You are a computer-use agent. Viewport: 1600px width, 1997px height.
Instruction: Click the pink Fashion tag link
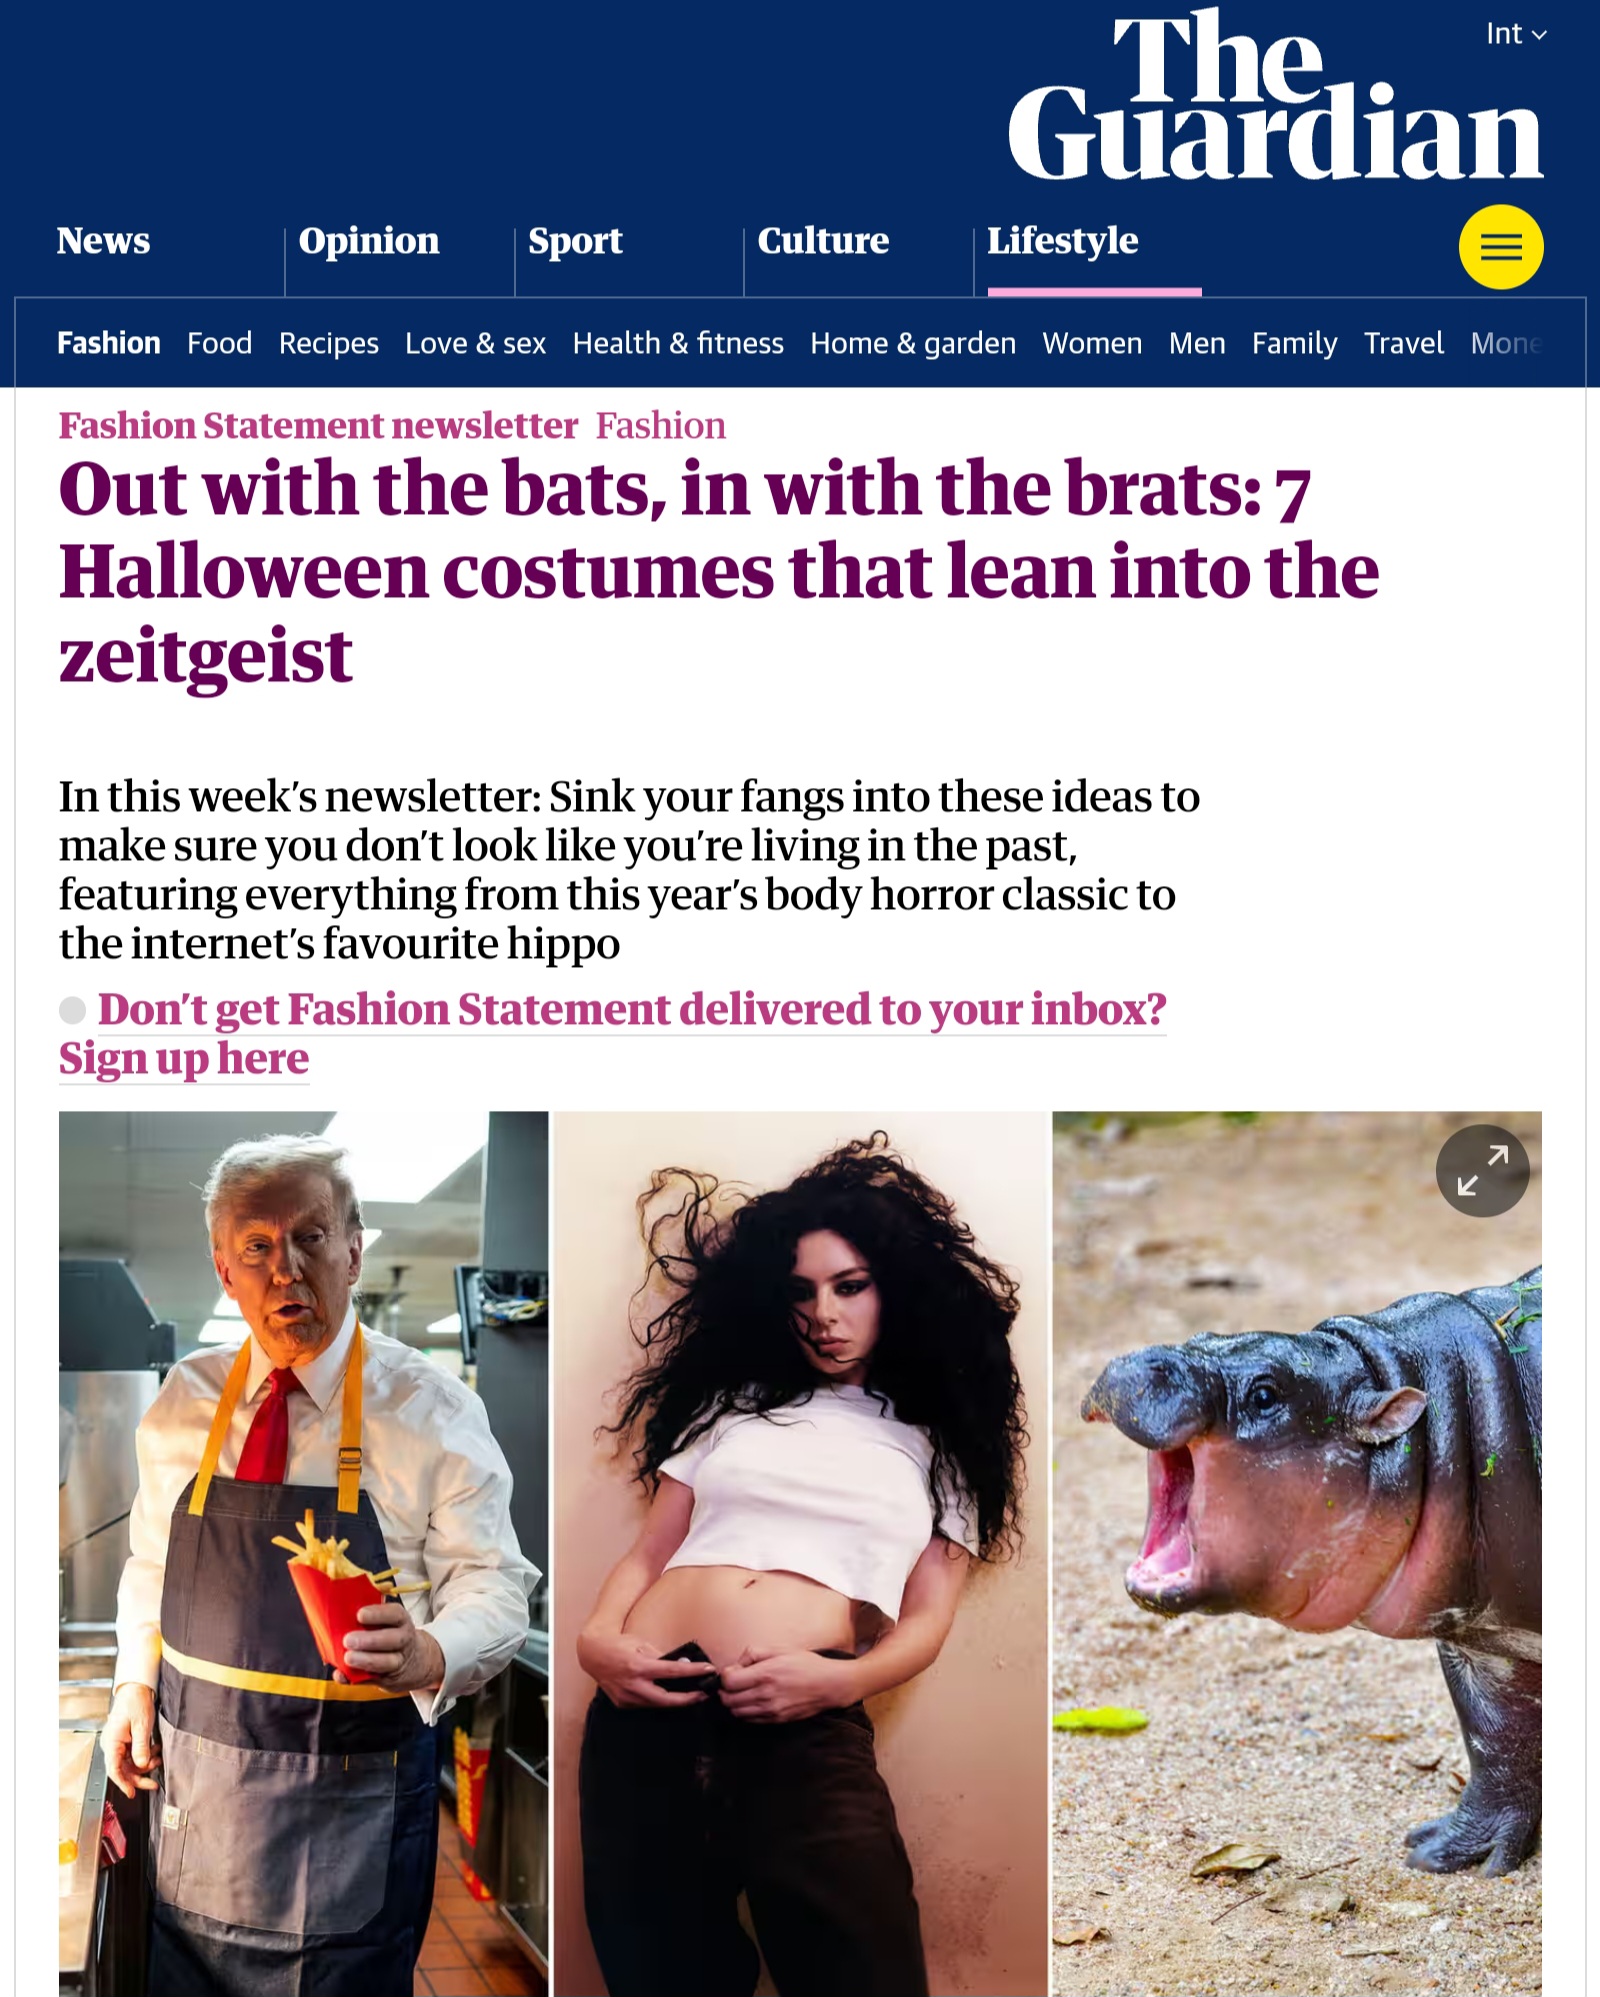pyautogui.click(x=661, y=426)
